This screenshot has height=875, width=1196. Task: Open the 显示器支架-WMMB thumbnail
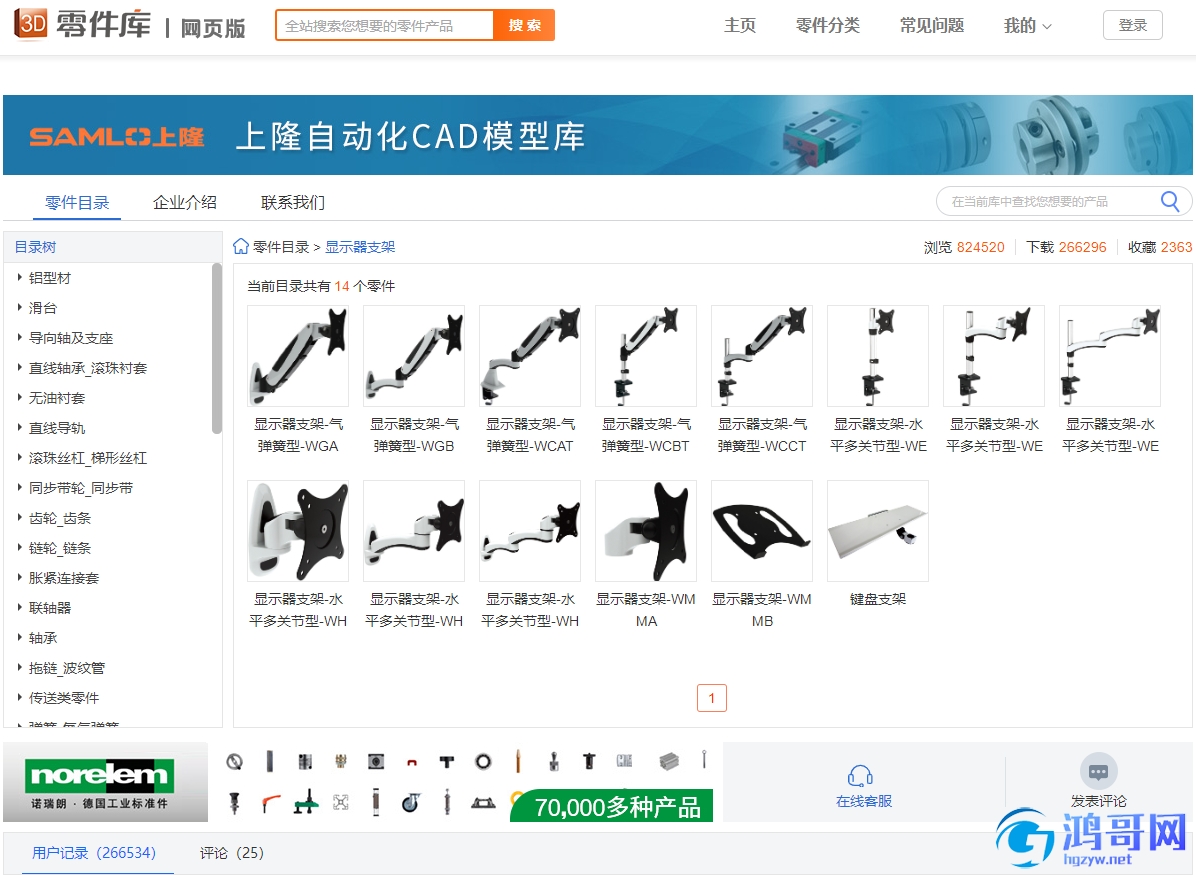[x=762, y=531]
